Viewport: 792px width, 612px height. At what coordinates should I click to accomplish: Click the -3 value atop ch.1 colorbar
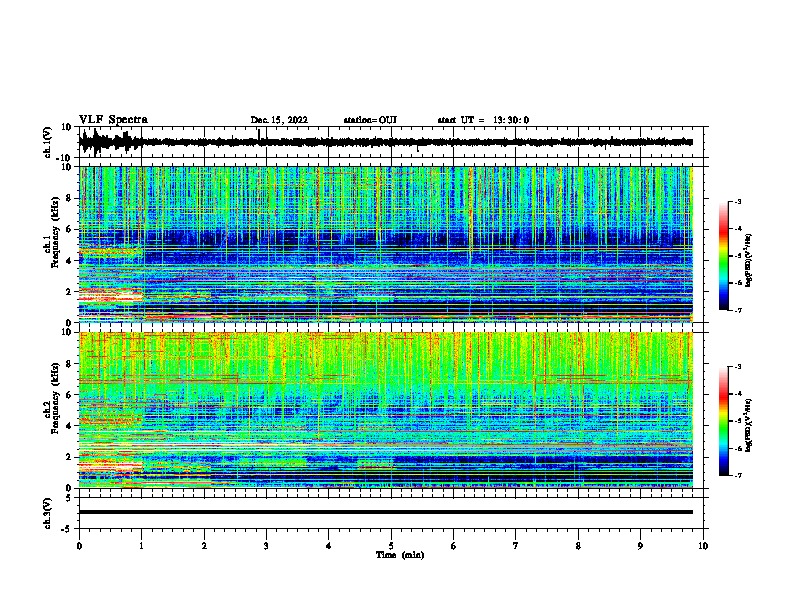point(737,201)
